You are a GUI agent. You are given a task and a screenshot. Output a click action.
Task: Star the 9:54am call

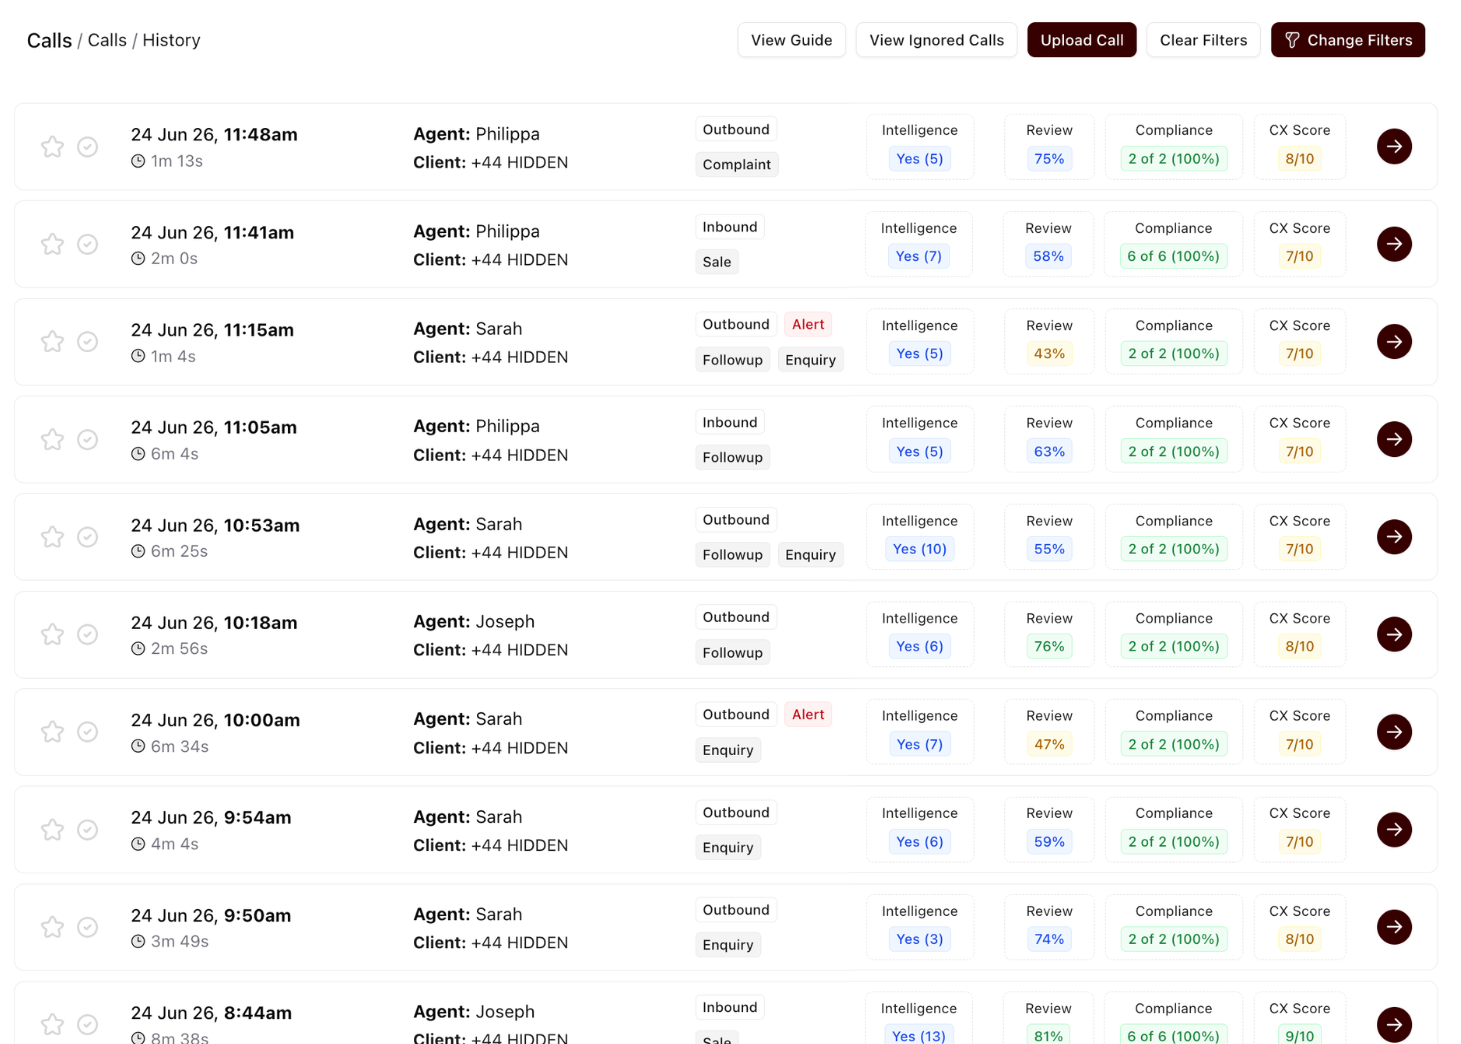point(52,830)
